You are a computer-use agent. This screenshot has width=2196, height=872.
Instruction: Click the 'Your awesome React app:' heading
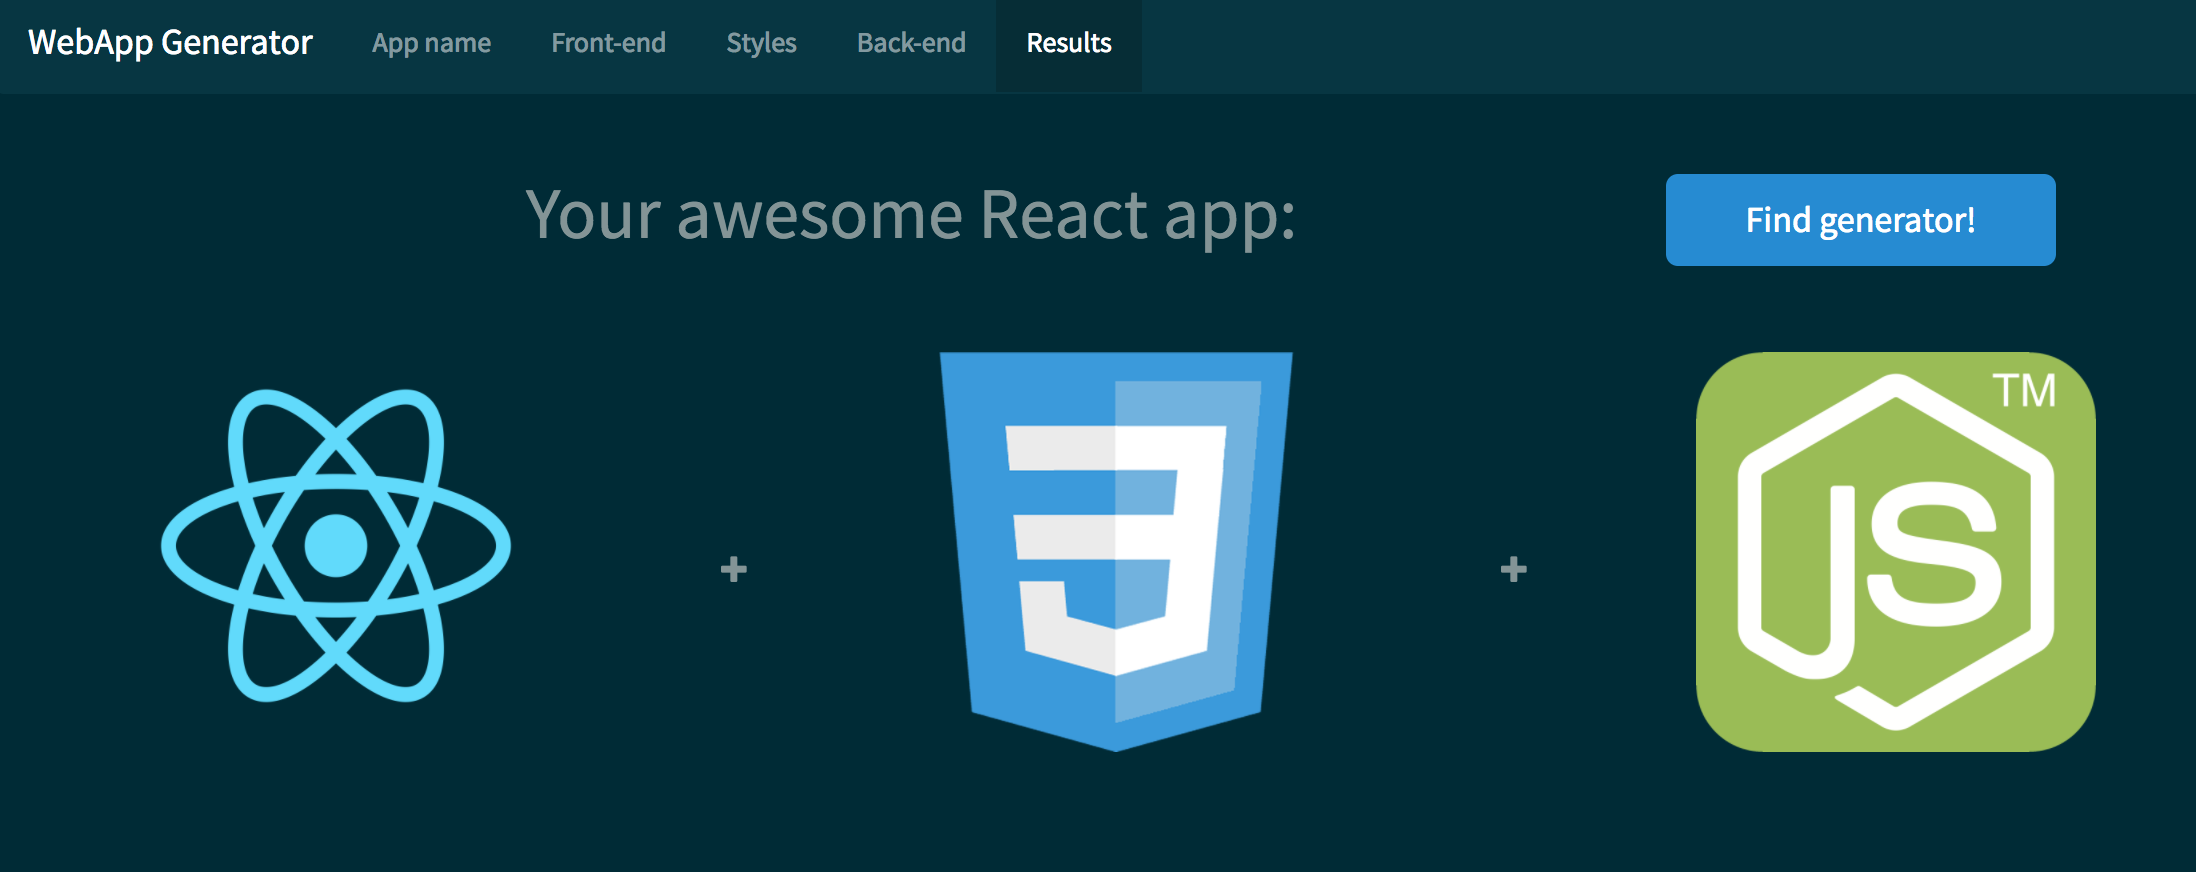(x=910, y=215)
